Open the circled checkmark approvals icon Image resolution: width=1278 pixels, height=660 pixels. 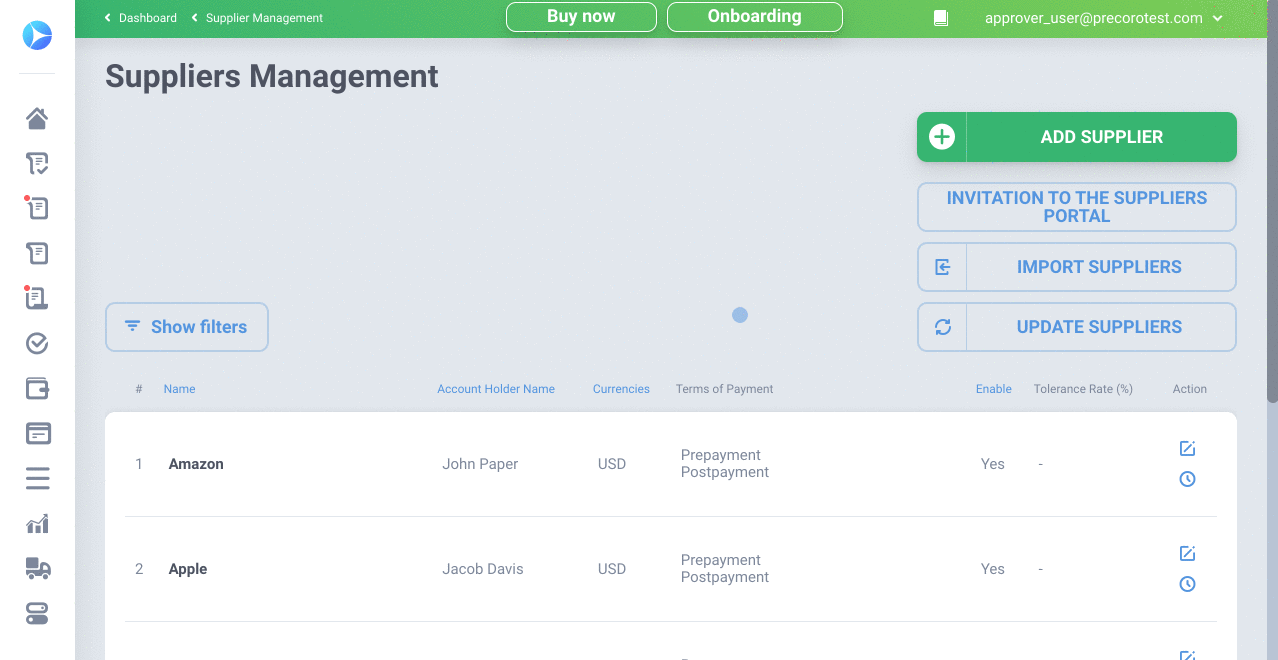(37, 344)
